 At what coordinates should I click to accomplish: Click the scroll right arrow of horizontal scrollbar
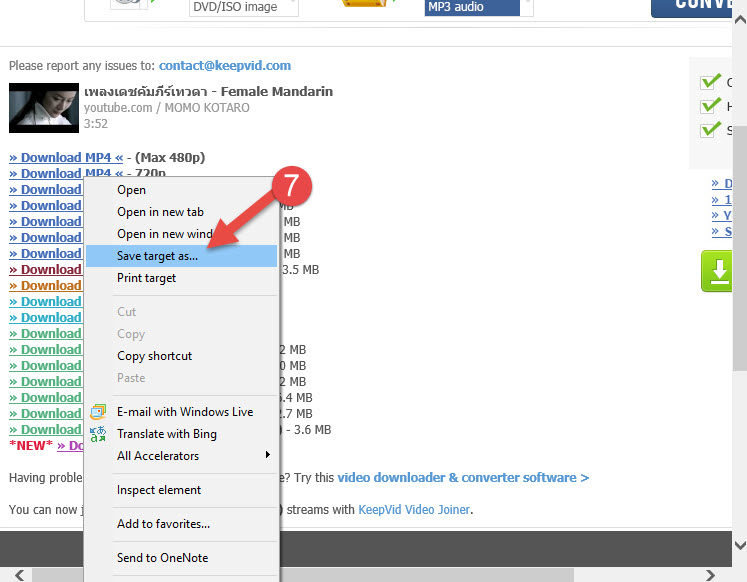pos(710,575)
